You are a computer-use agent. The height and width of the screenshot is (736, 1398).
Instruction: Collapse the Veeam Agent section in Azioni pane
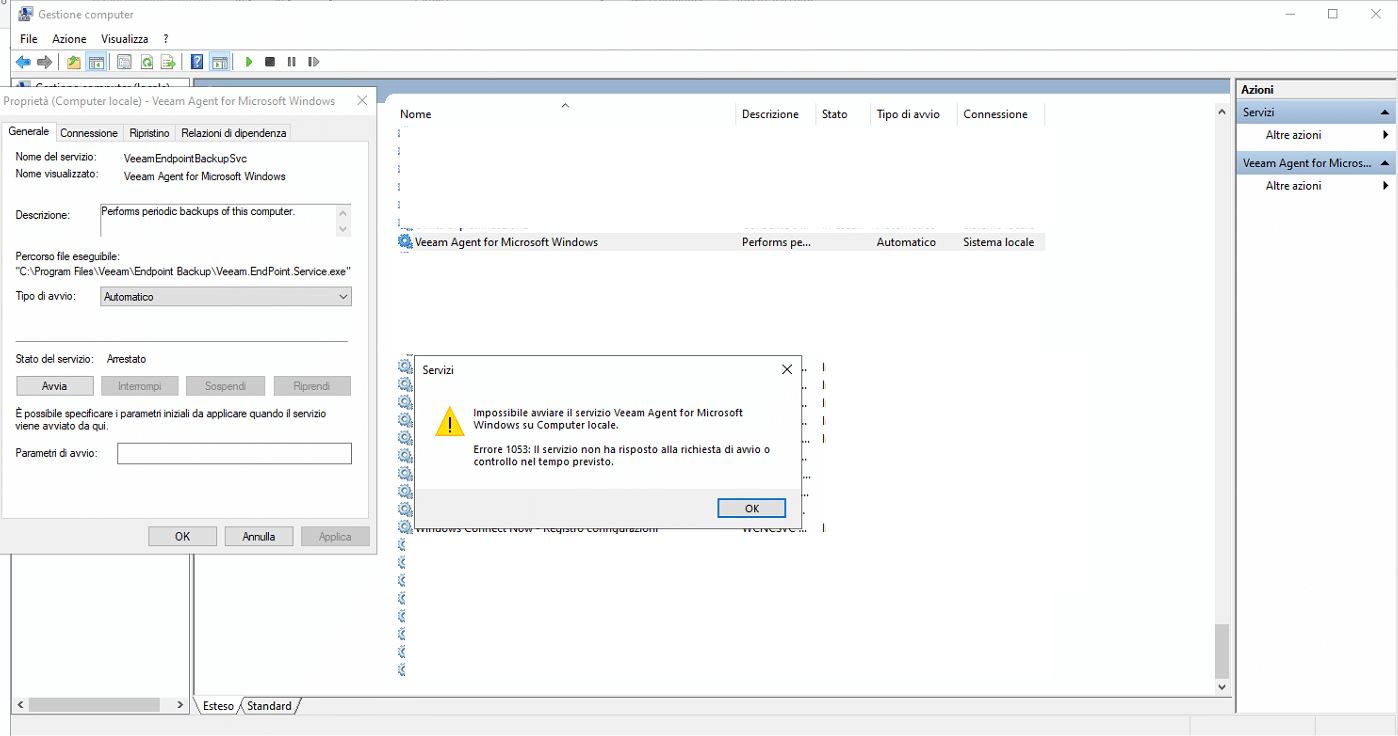[1385, 163]
